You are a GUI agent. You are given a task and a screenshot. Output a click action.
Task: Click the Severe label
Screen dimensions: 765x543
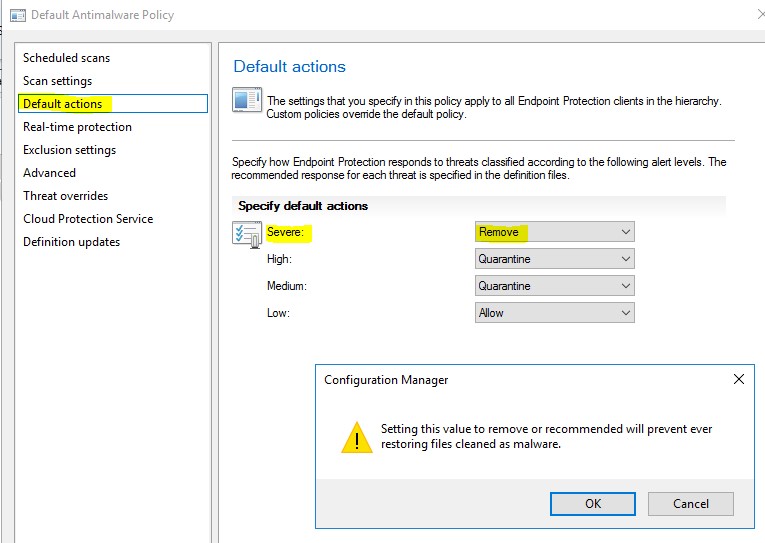pyautogui.click(x=285, y=232)
